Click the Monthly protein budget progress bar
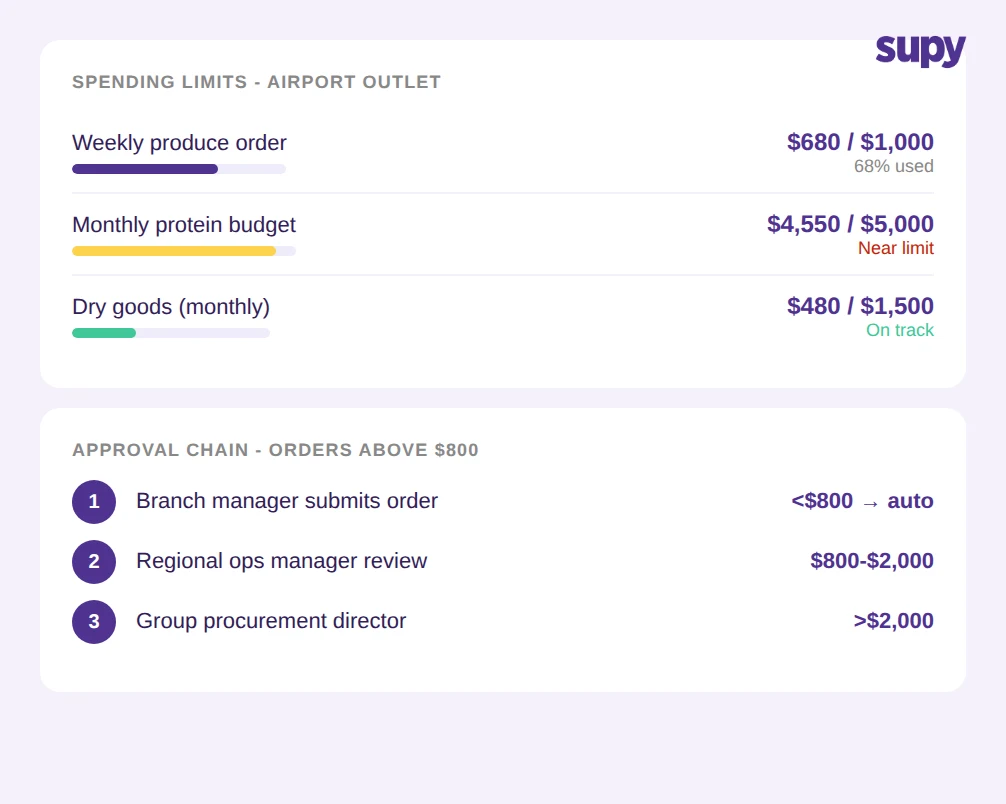This screenshot has height=804, width=1006. click(x=184, y=252)
